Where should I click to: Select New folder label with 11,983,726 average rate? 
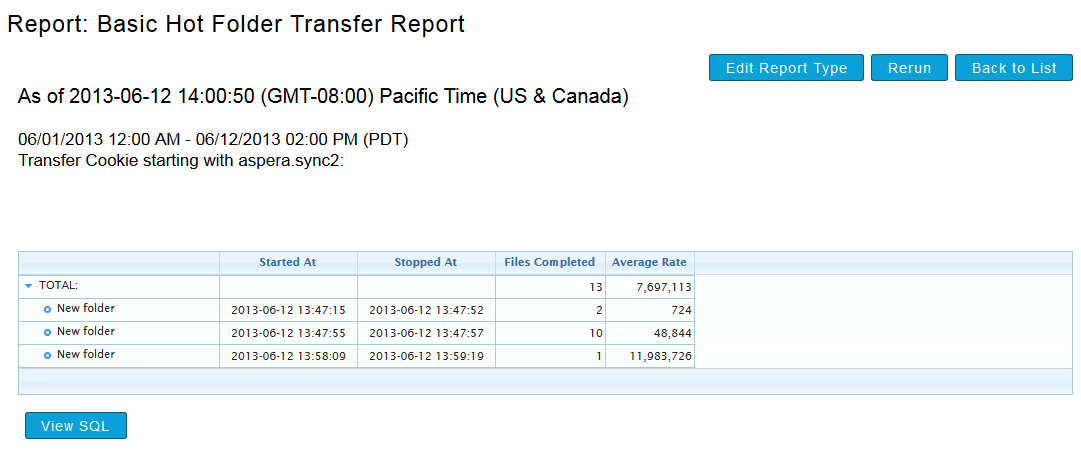click(x=86, y=354)
